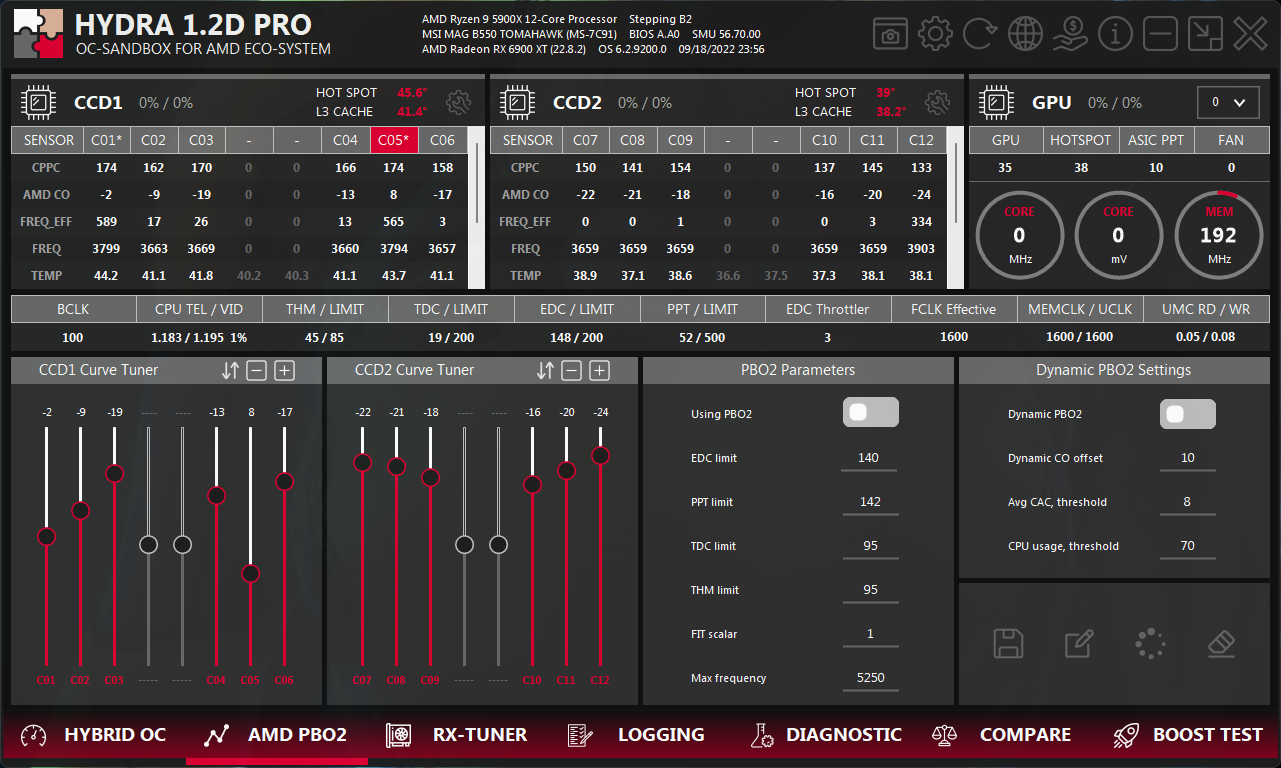Click the MEM 192 MHz gauge
The image size is (1281, 768).
[1219, 236]
